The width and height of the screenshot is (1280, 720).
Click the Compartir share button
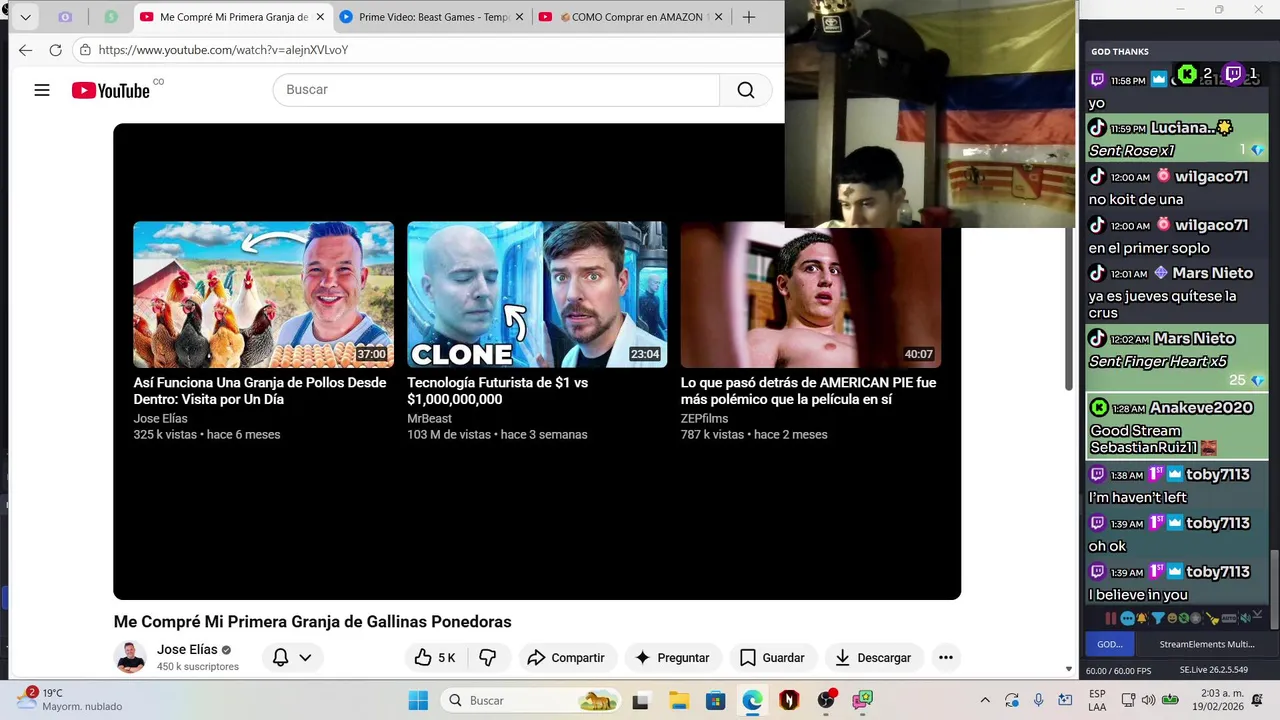point(566,657)
